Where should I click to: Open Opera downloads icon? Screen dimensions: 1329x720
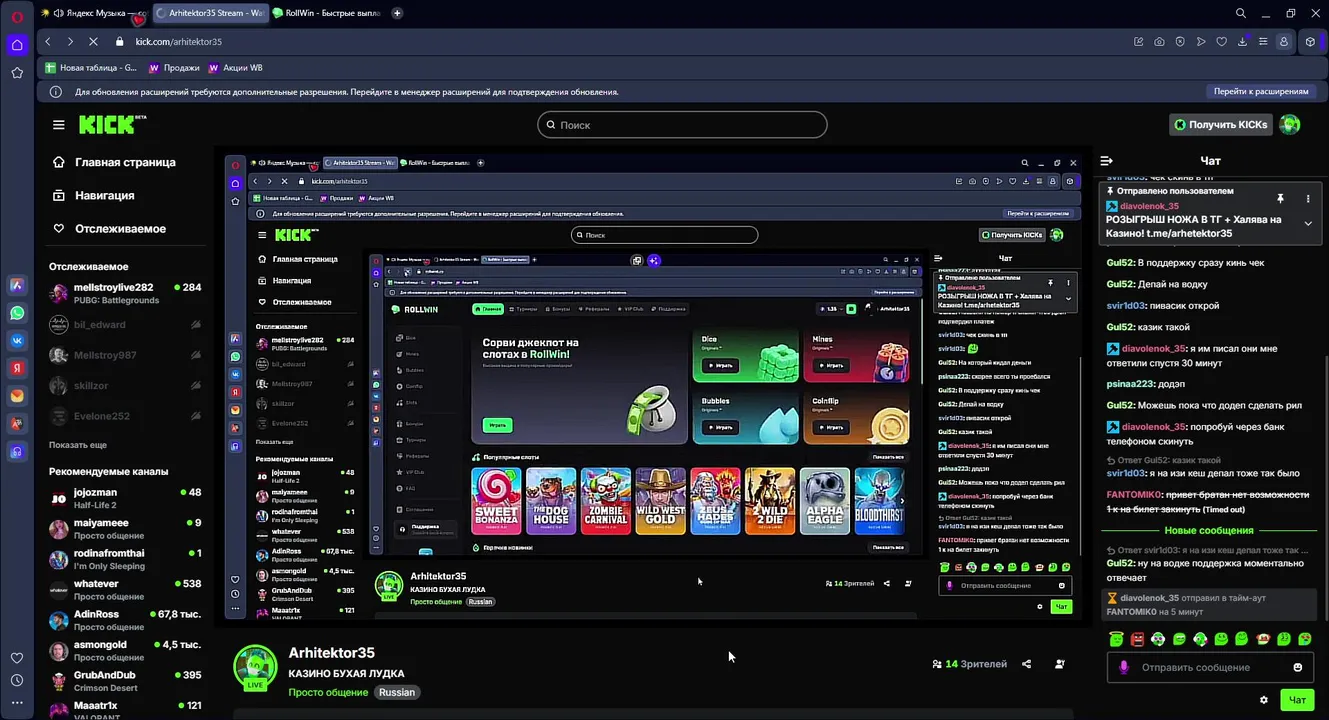(1242, 42)
